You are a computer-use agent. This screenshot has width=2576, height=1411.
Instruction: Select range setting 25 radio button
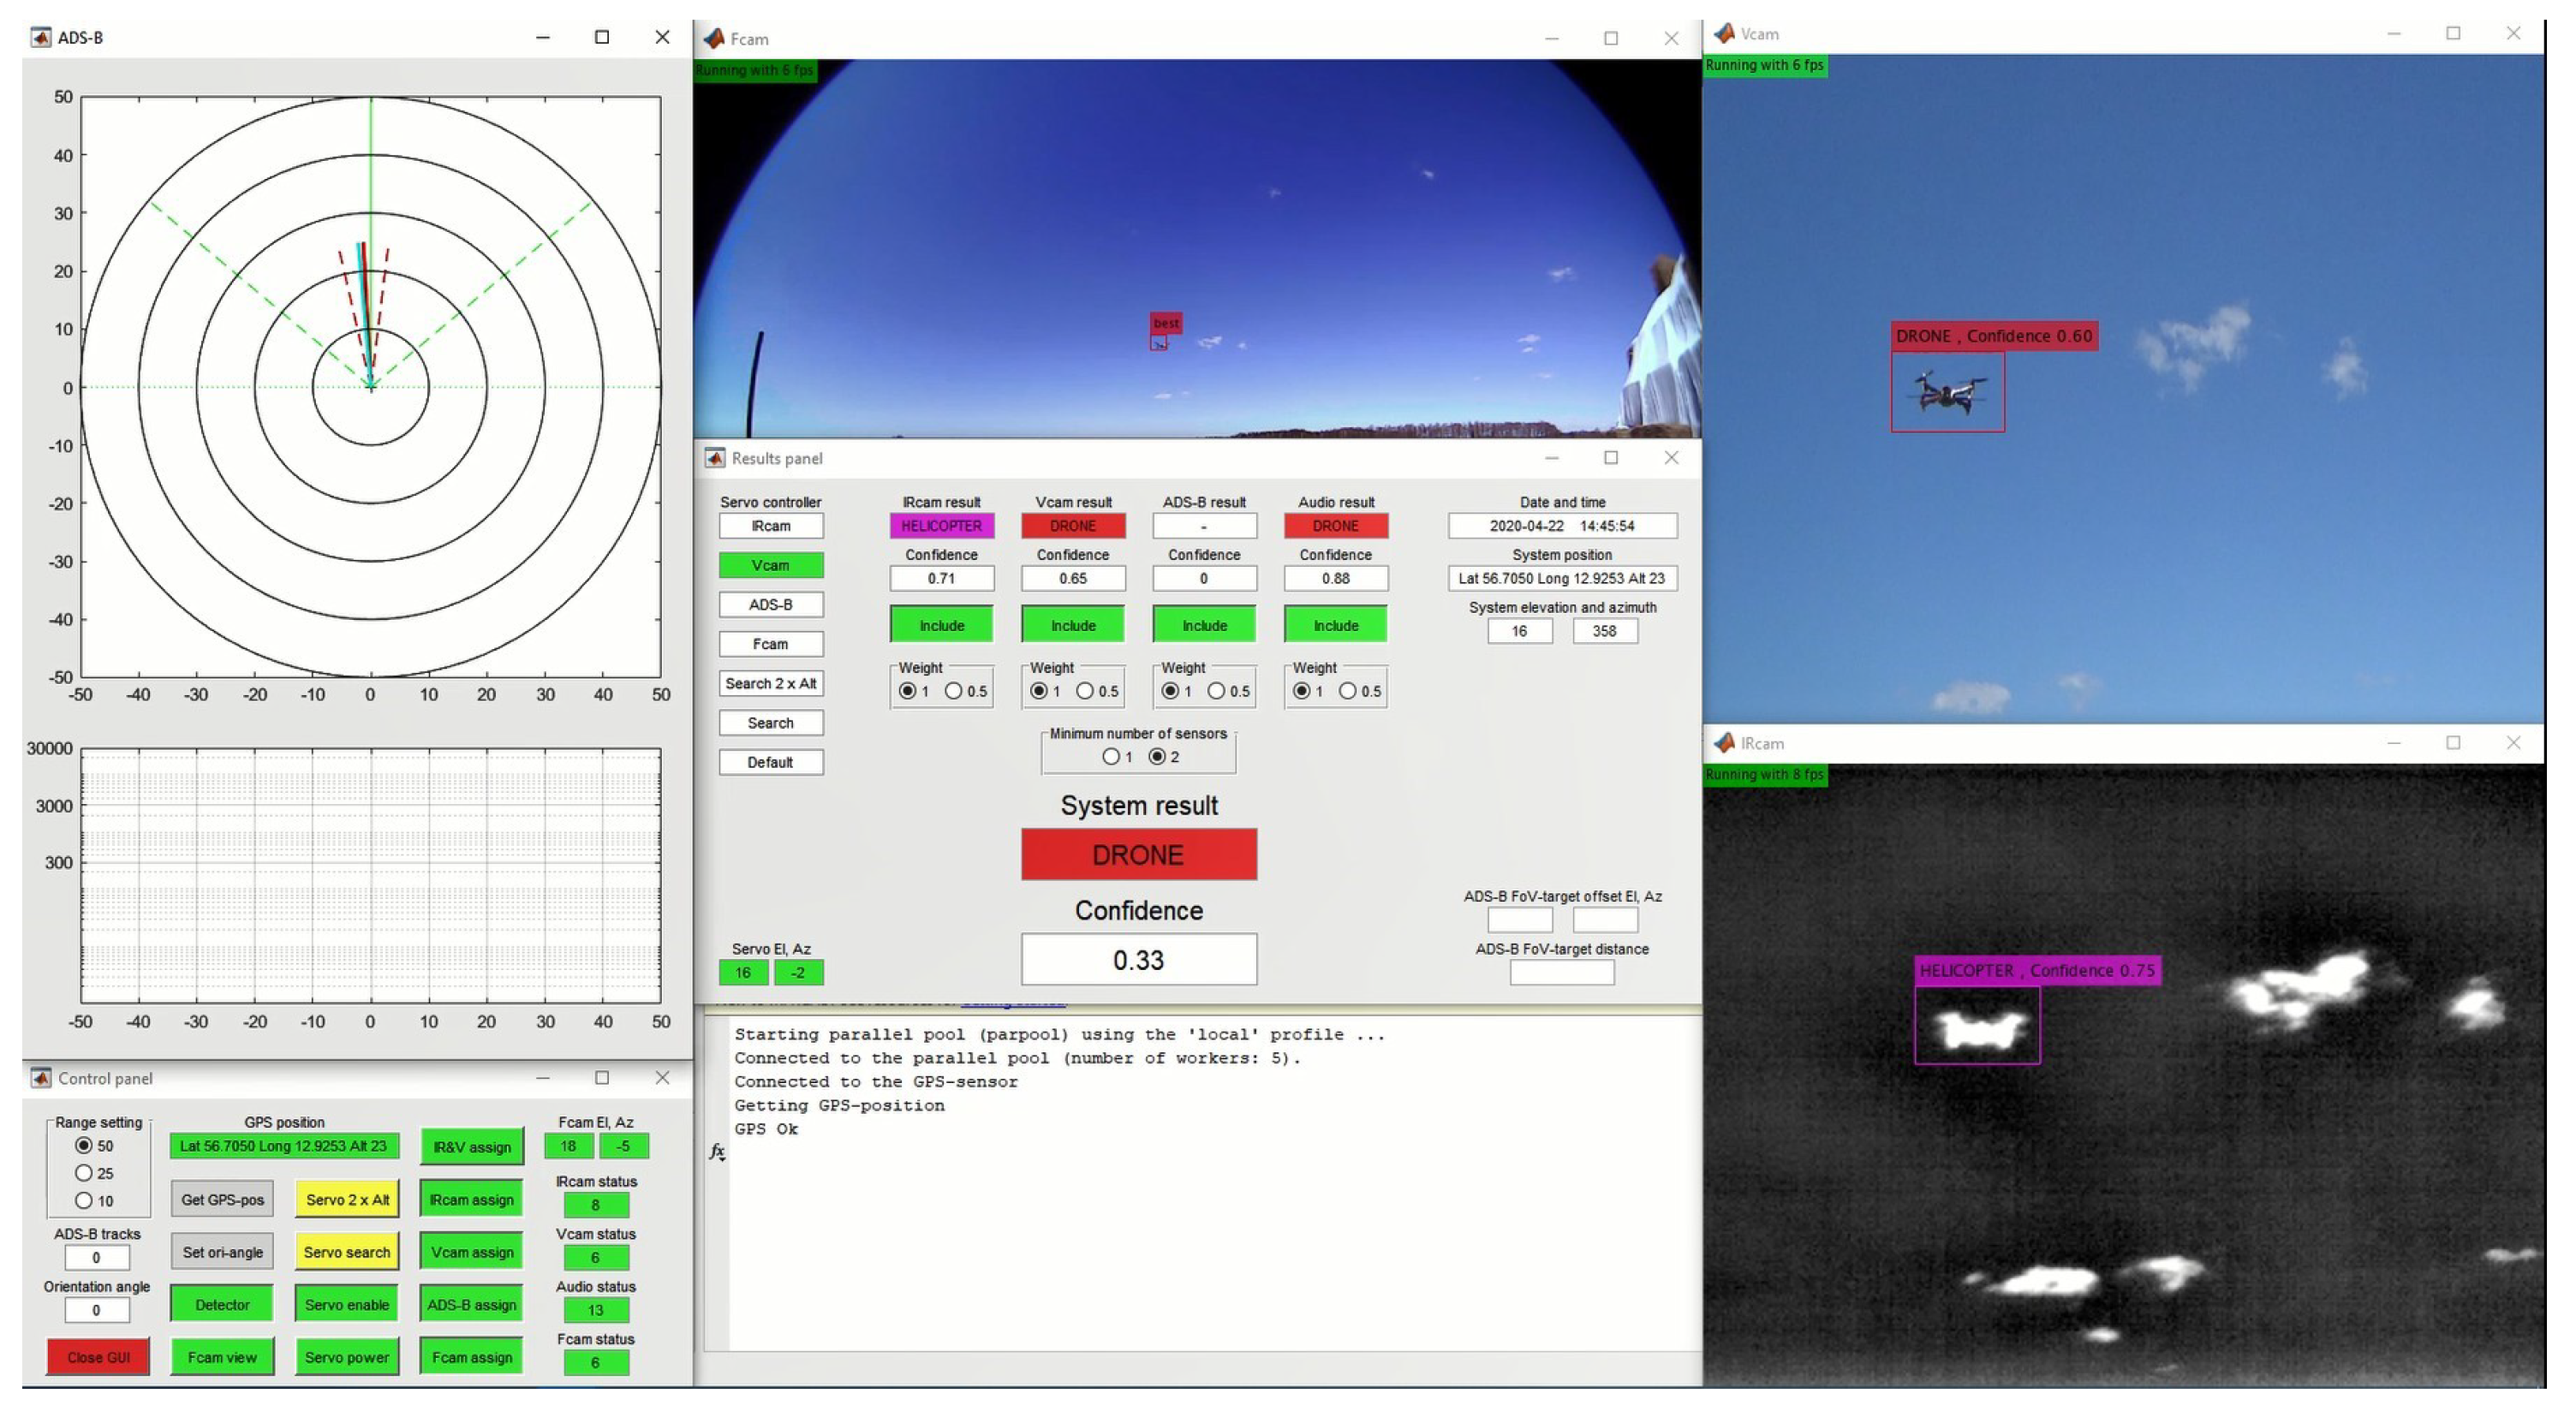pyautogui.click(x=84, y=1173)
